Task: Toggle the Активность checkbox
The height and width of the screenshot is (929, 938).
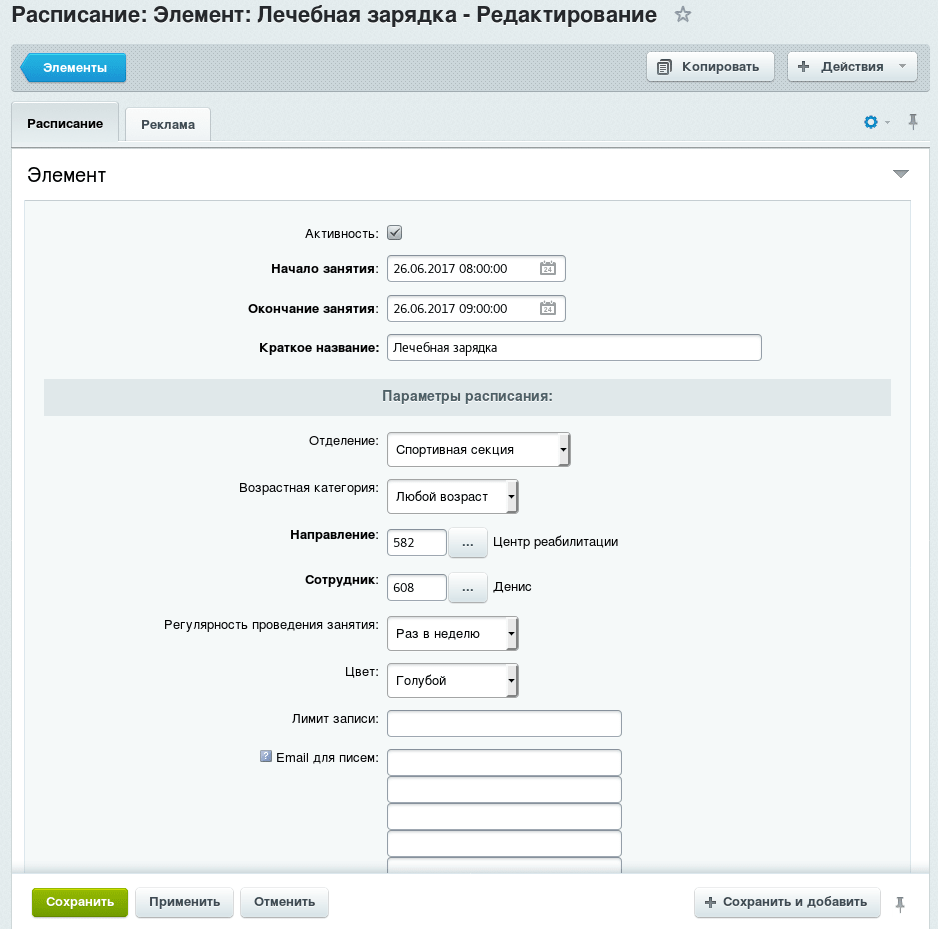Action: [394, 233]
